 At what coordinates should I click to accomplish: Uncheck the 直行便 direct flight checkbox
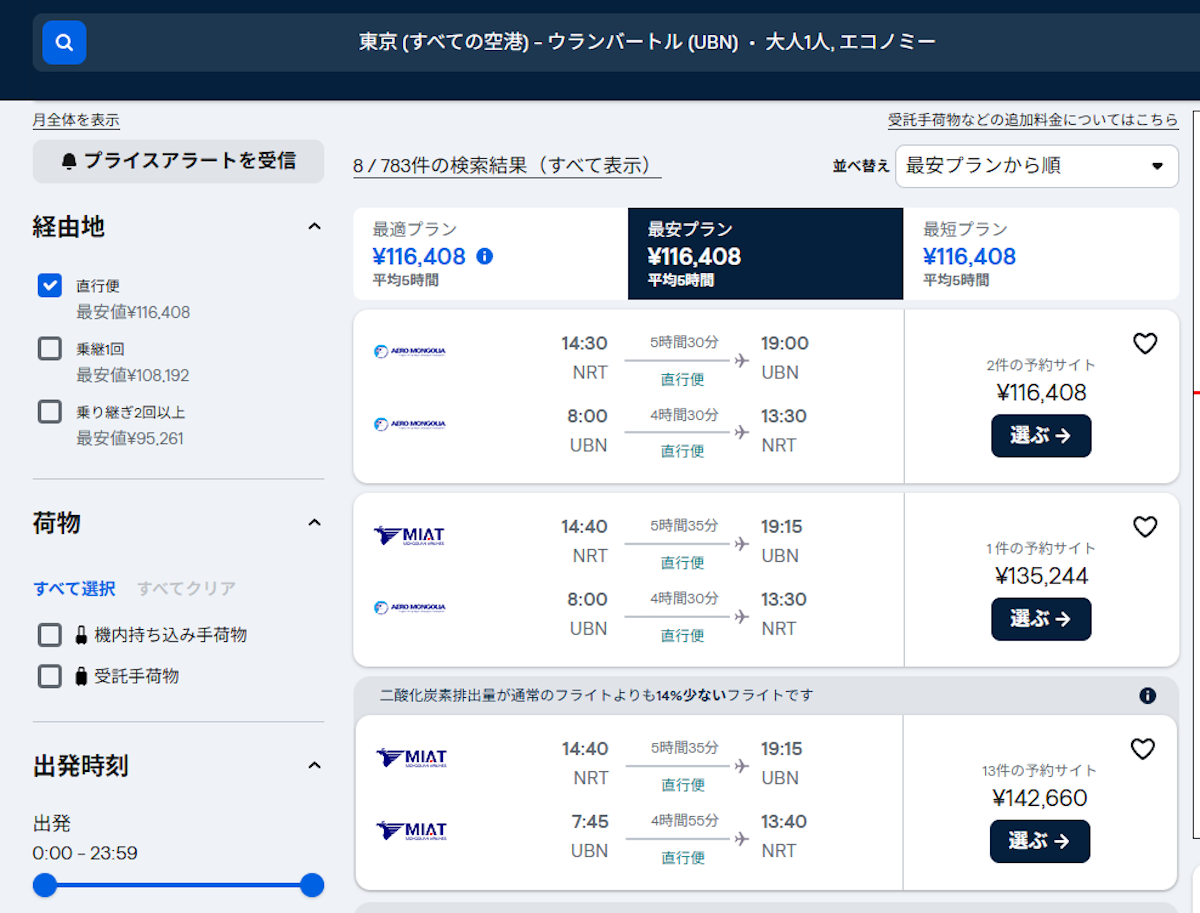[50, 286]
